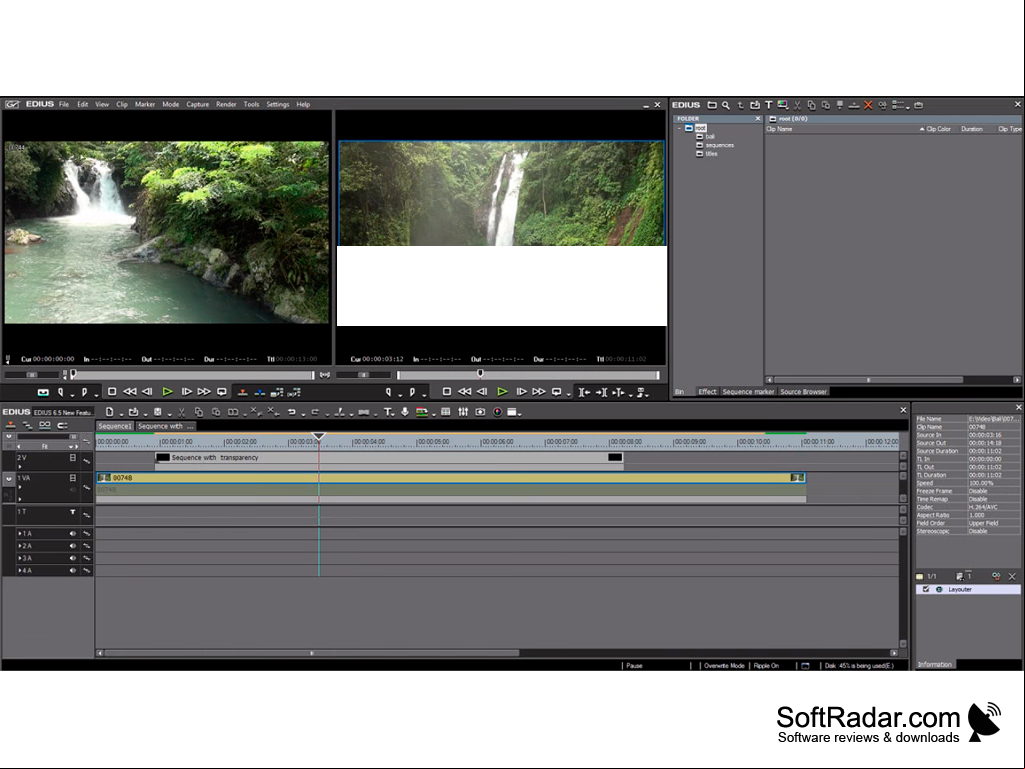This screenshot has width=1025, height=769.
Task: Open the audio mixer sliders icon
Action: [463, 412]
